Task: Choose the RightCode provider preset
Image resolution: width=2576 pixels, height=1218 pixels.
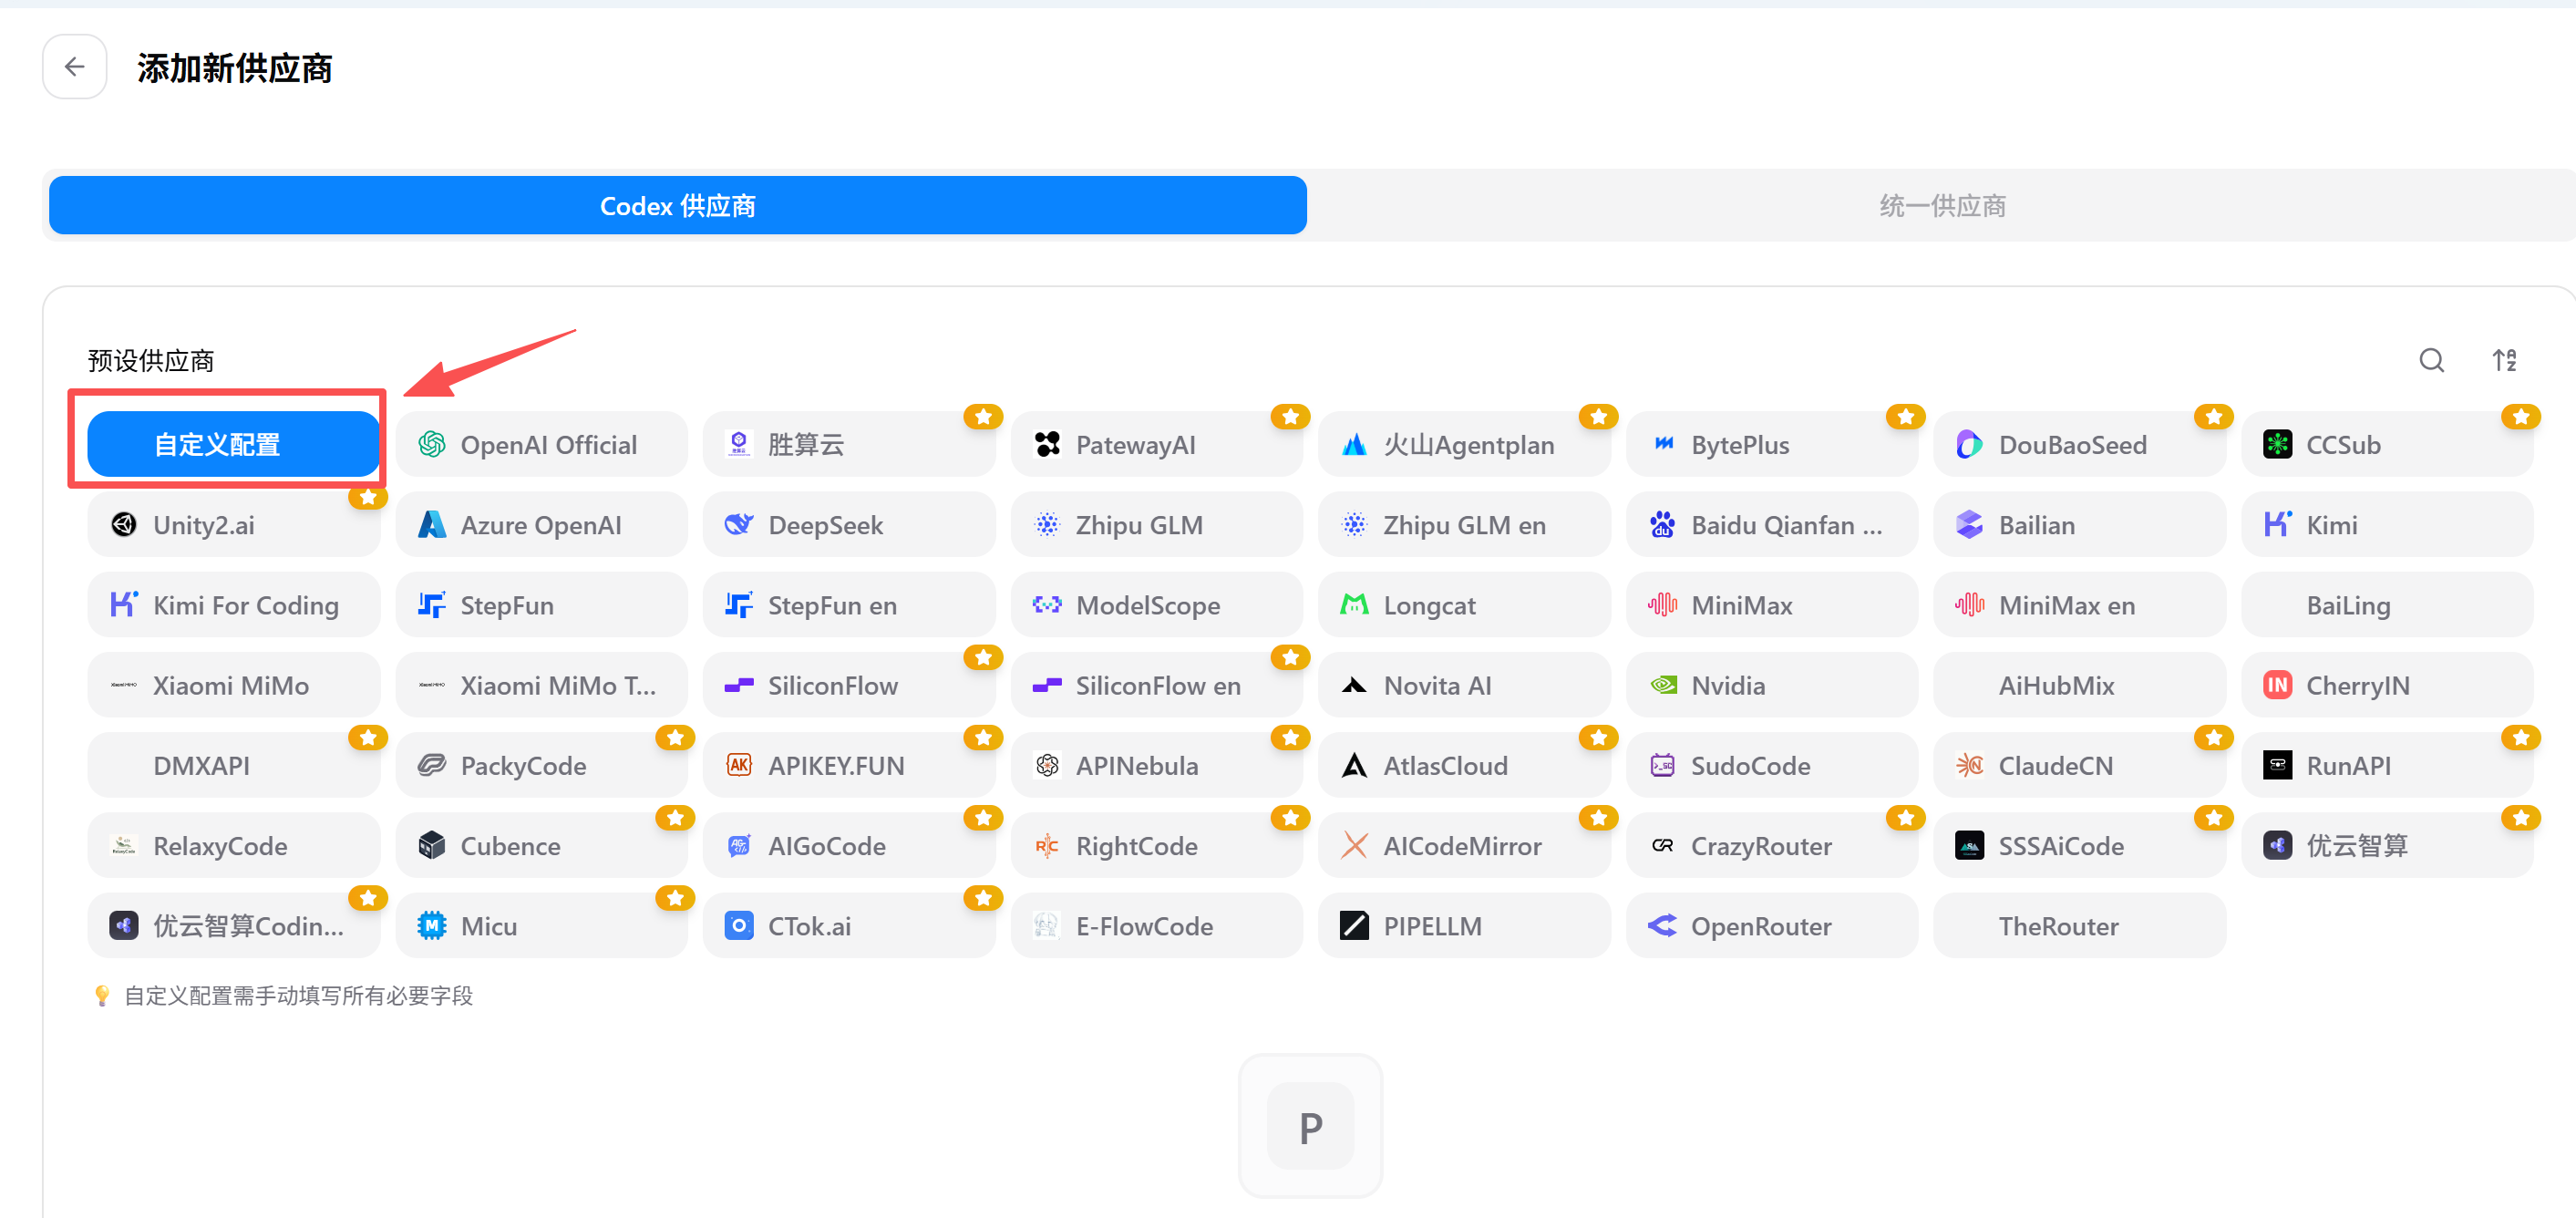Action: tap(1157, 845)
